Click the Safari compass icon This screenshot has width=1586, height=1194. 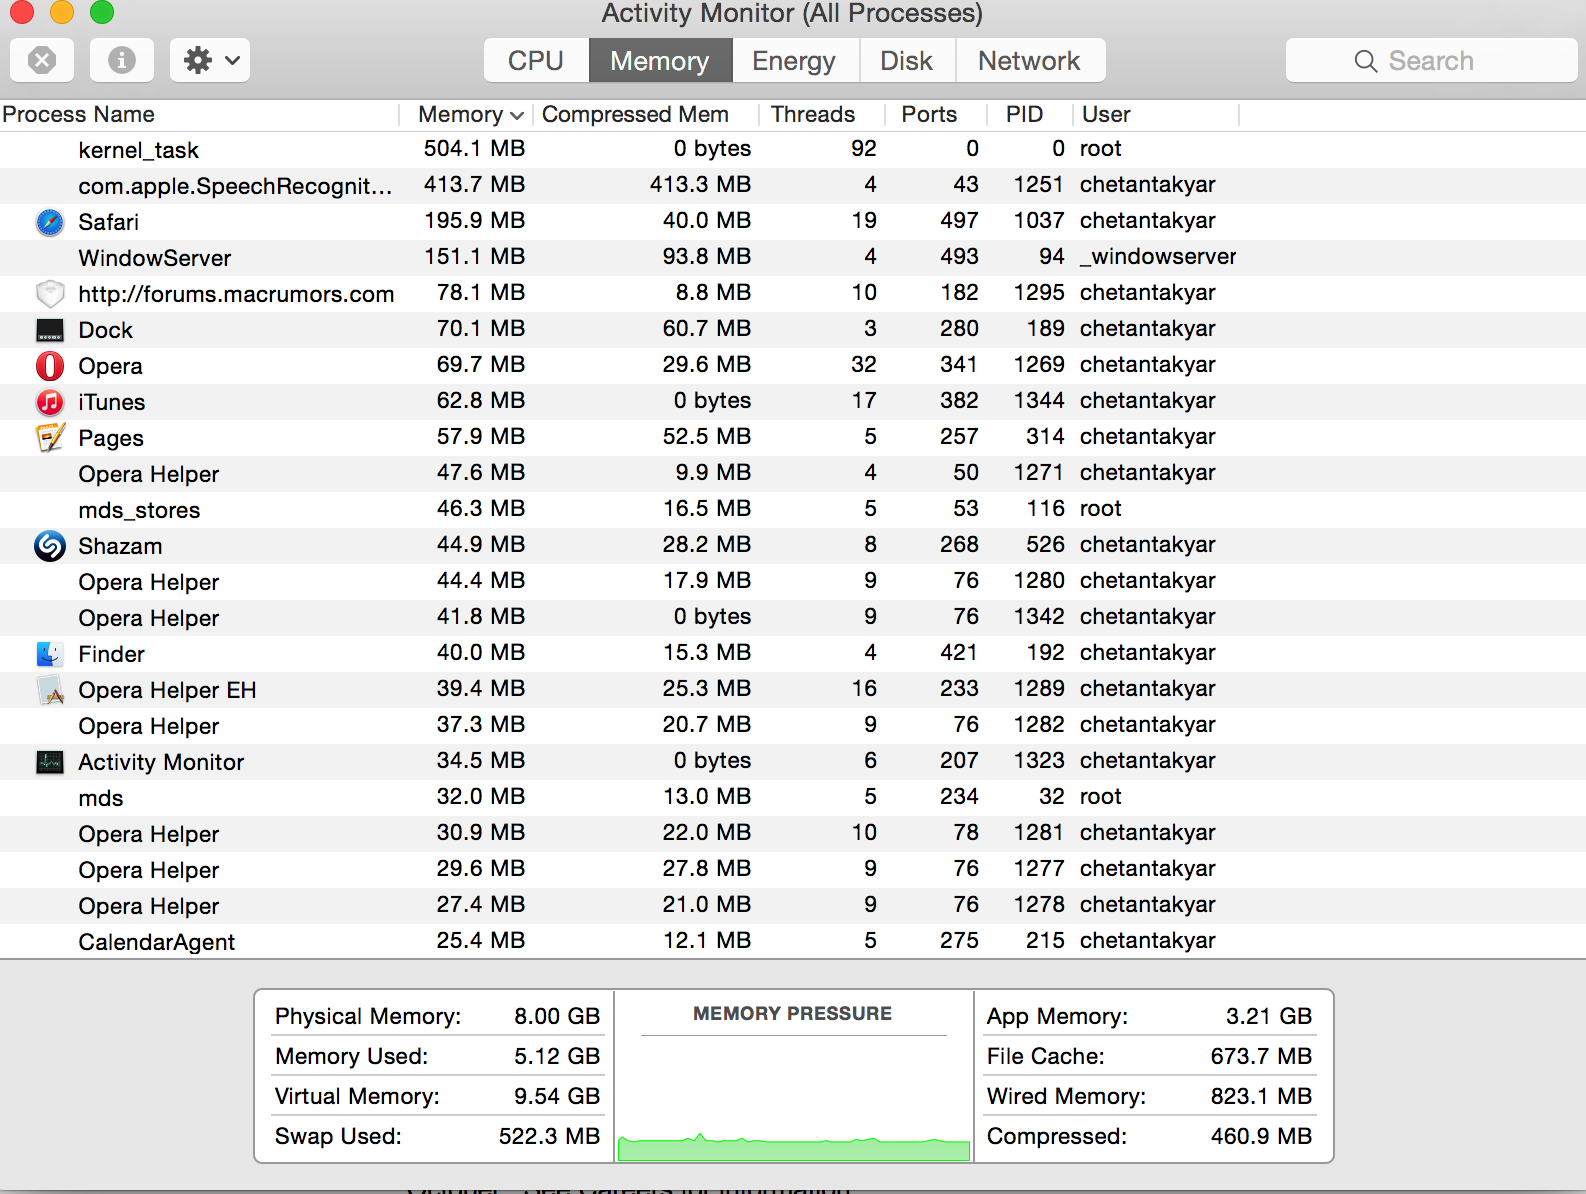click(50, 222)
